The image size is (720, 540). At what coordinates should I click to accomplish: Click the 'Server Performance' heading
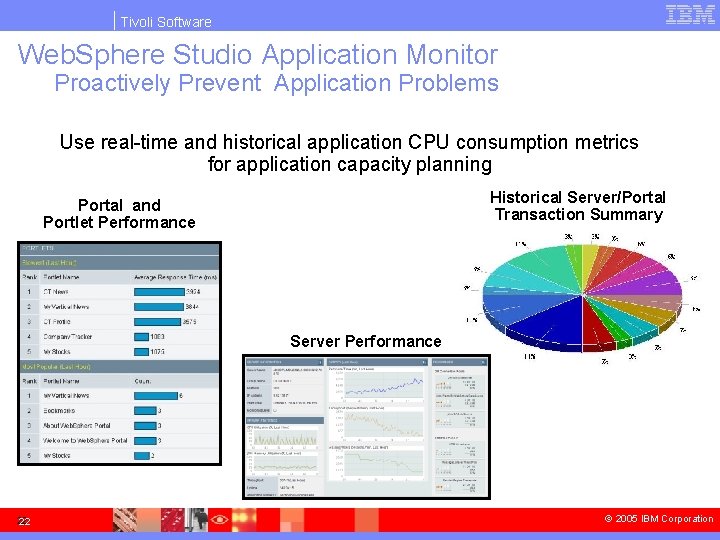click(x=366, y=341)
